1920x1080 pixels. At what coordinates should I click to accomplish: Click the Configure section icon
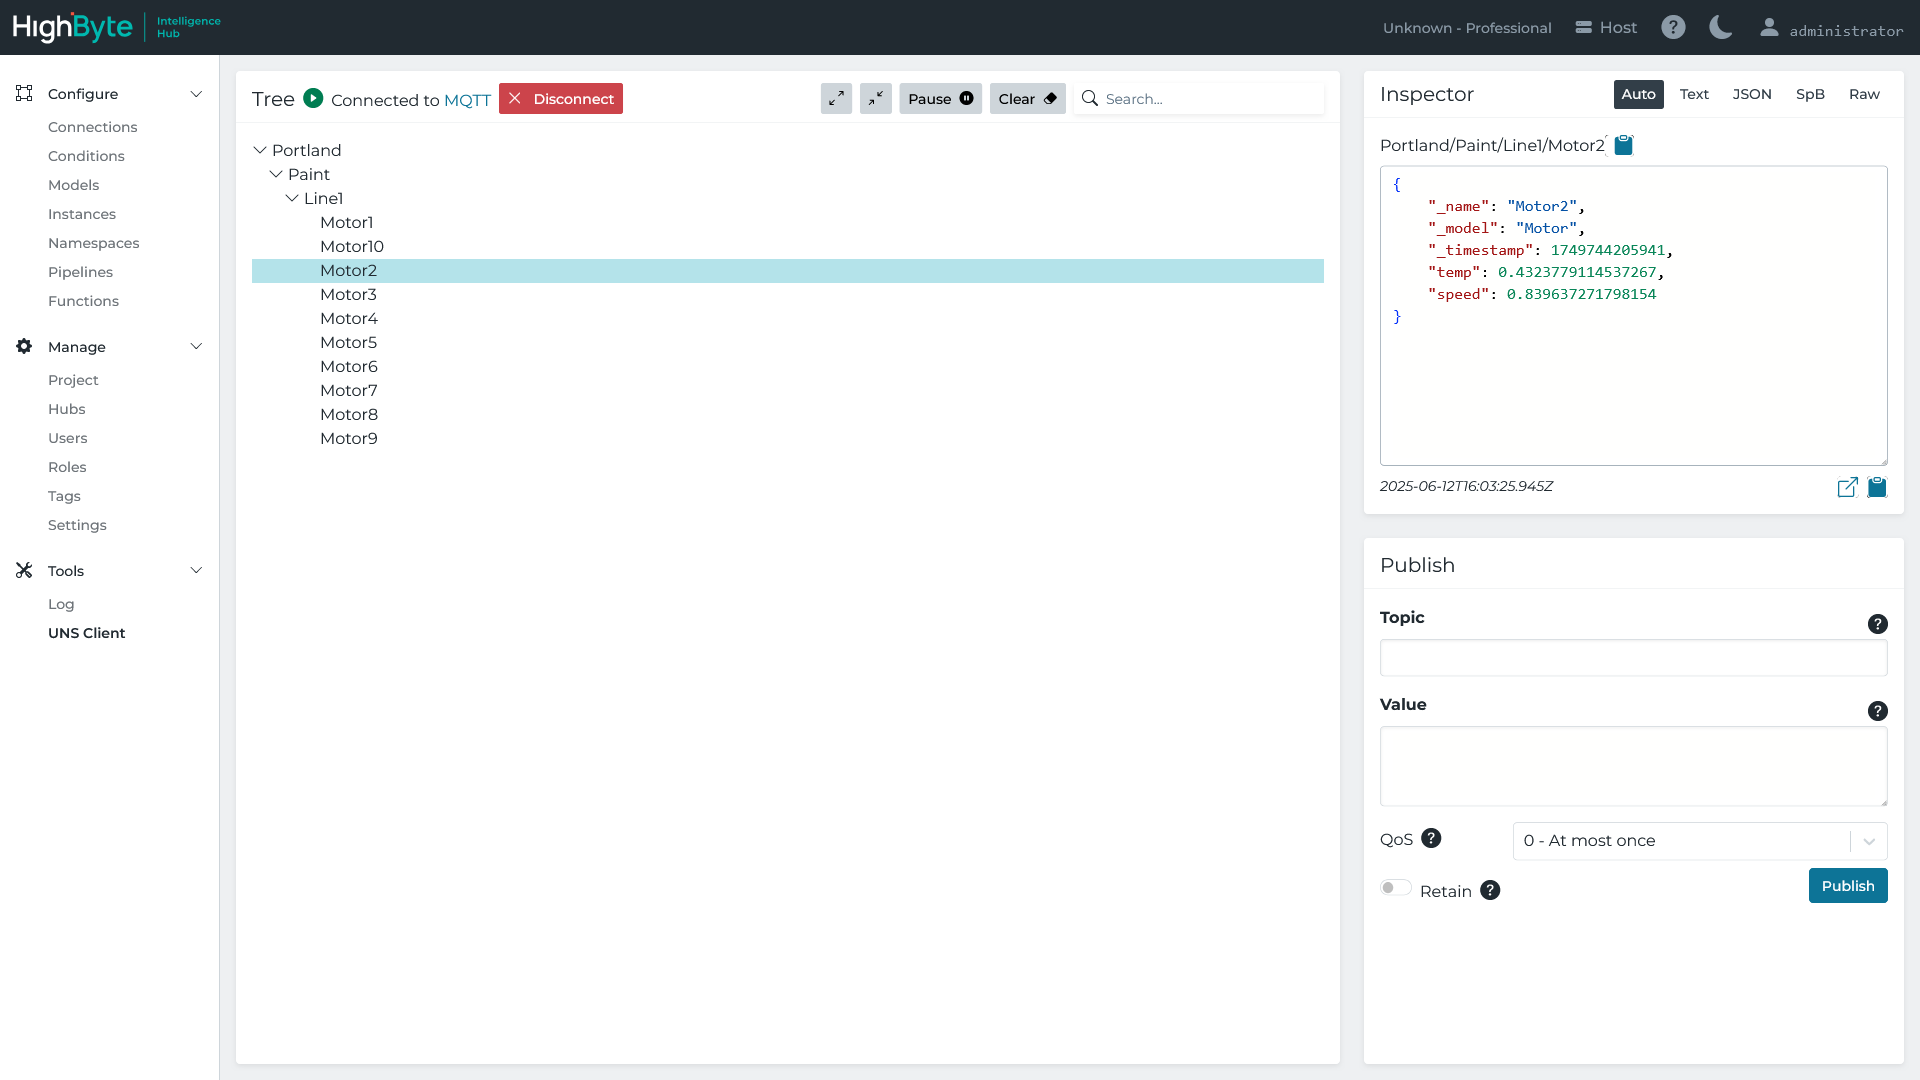pyautogui.click(x=24, y=93)
